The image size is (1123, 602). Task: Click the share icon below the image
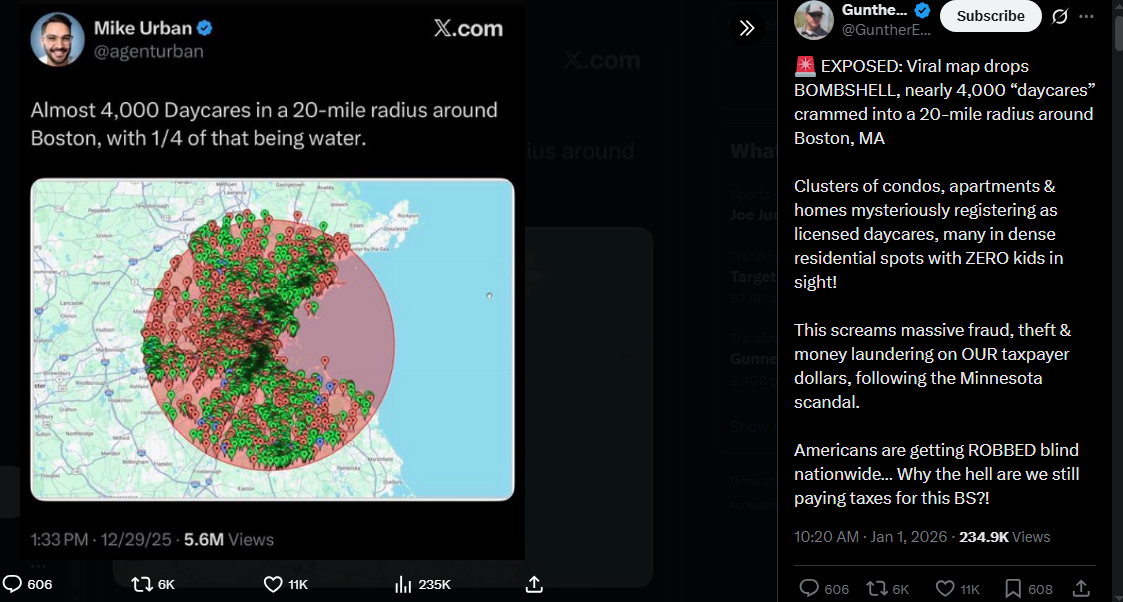tap(534, 584)
